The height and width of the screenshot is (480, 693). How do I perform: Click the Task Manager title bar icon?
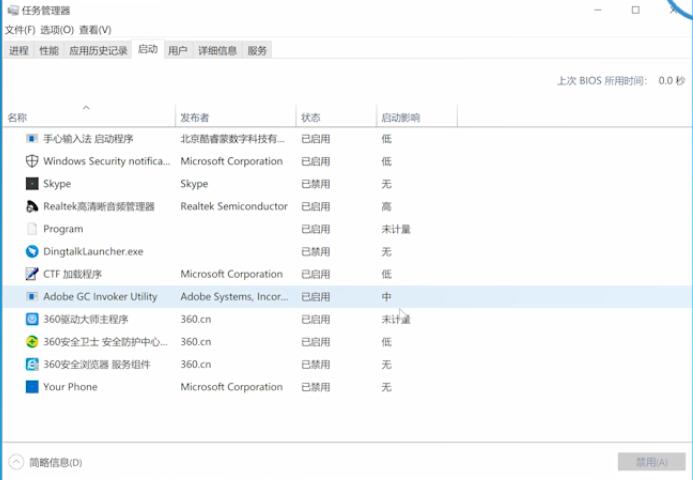pos(13,10)
